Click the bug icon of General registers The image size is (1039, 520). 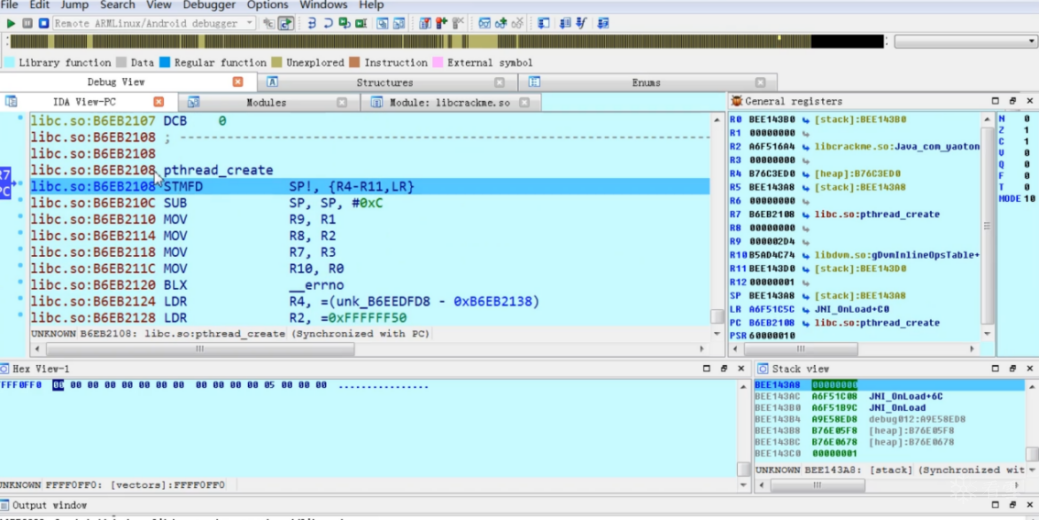point(736,101)
